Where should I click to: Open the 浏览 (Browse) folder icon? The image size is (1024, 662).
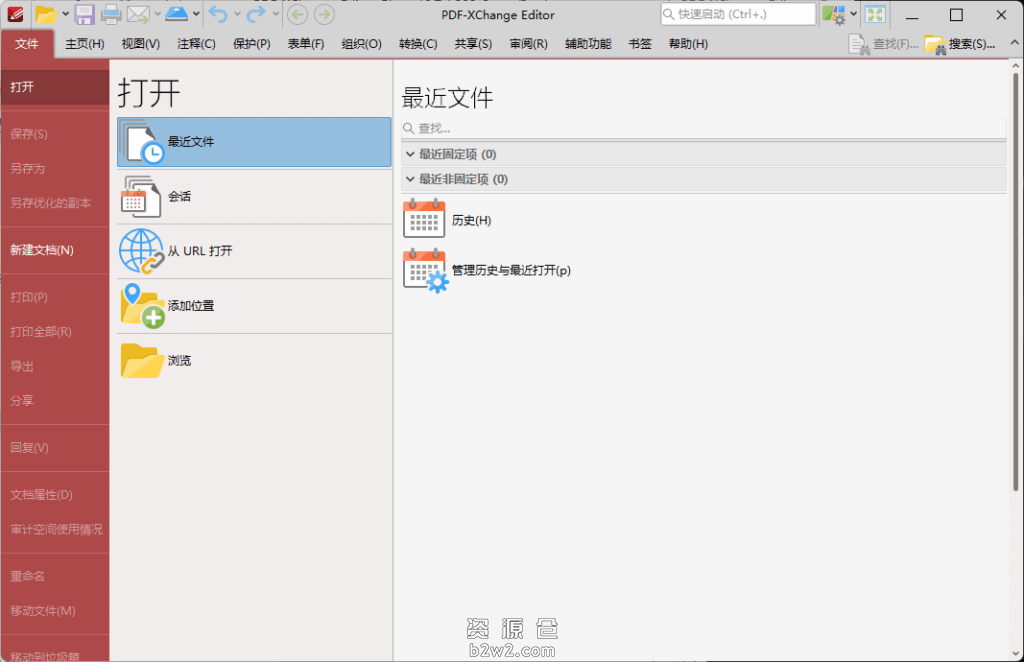click(140, 360)
